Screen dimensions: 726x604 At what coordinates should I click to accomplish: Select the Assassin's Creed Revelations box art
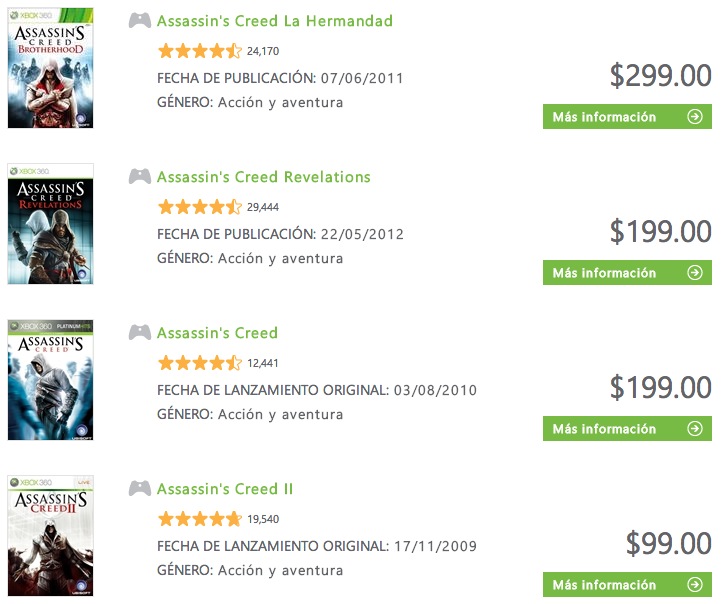(50, 224)
